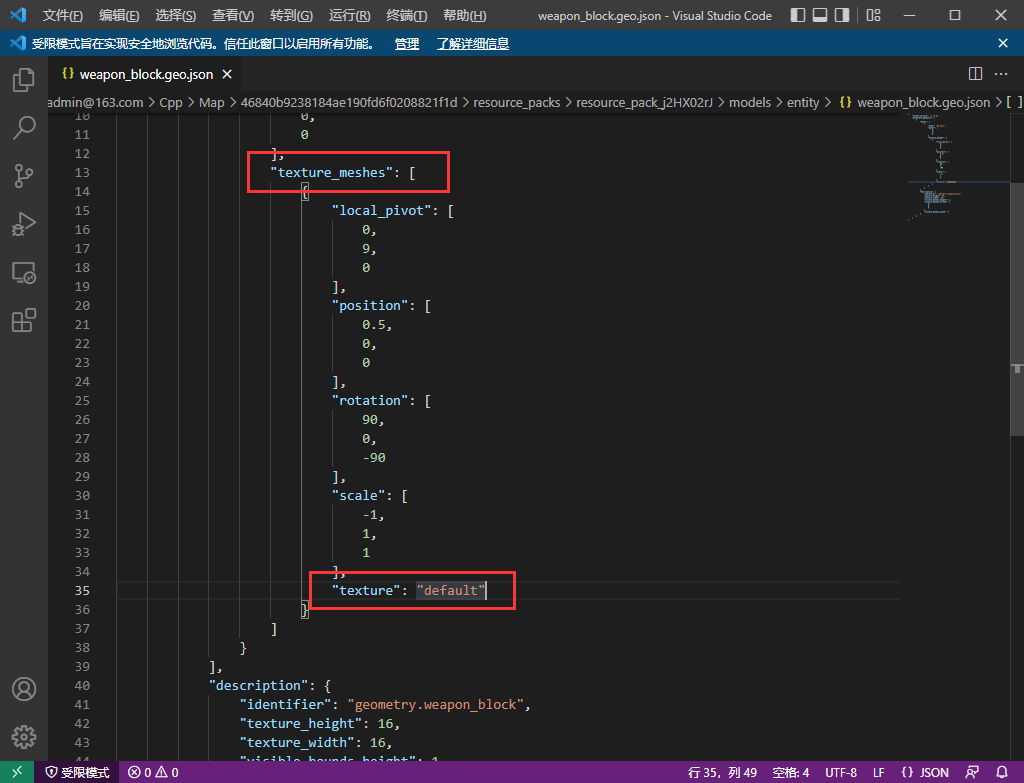Open the 运行(R) menu
Image resolution: width=1024 pixels, height=783 pixels.
pos(349,16)
